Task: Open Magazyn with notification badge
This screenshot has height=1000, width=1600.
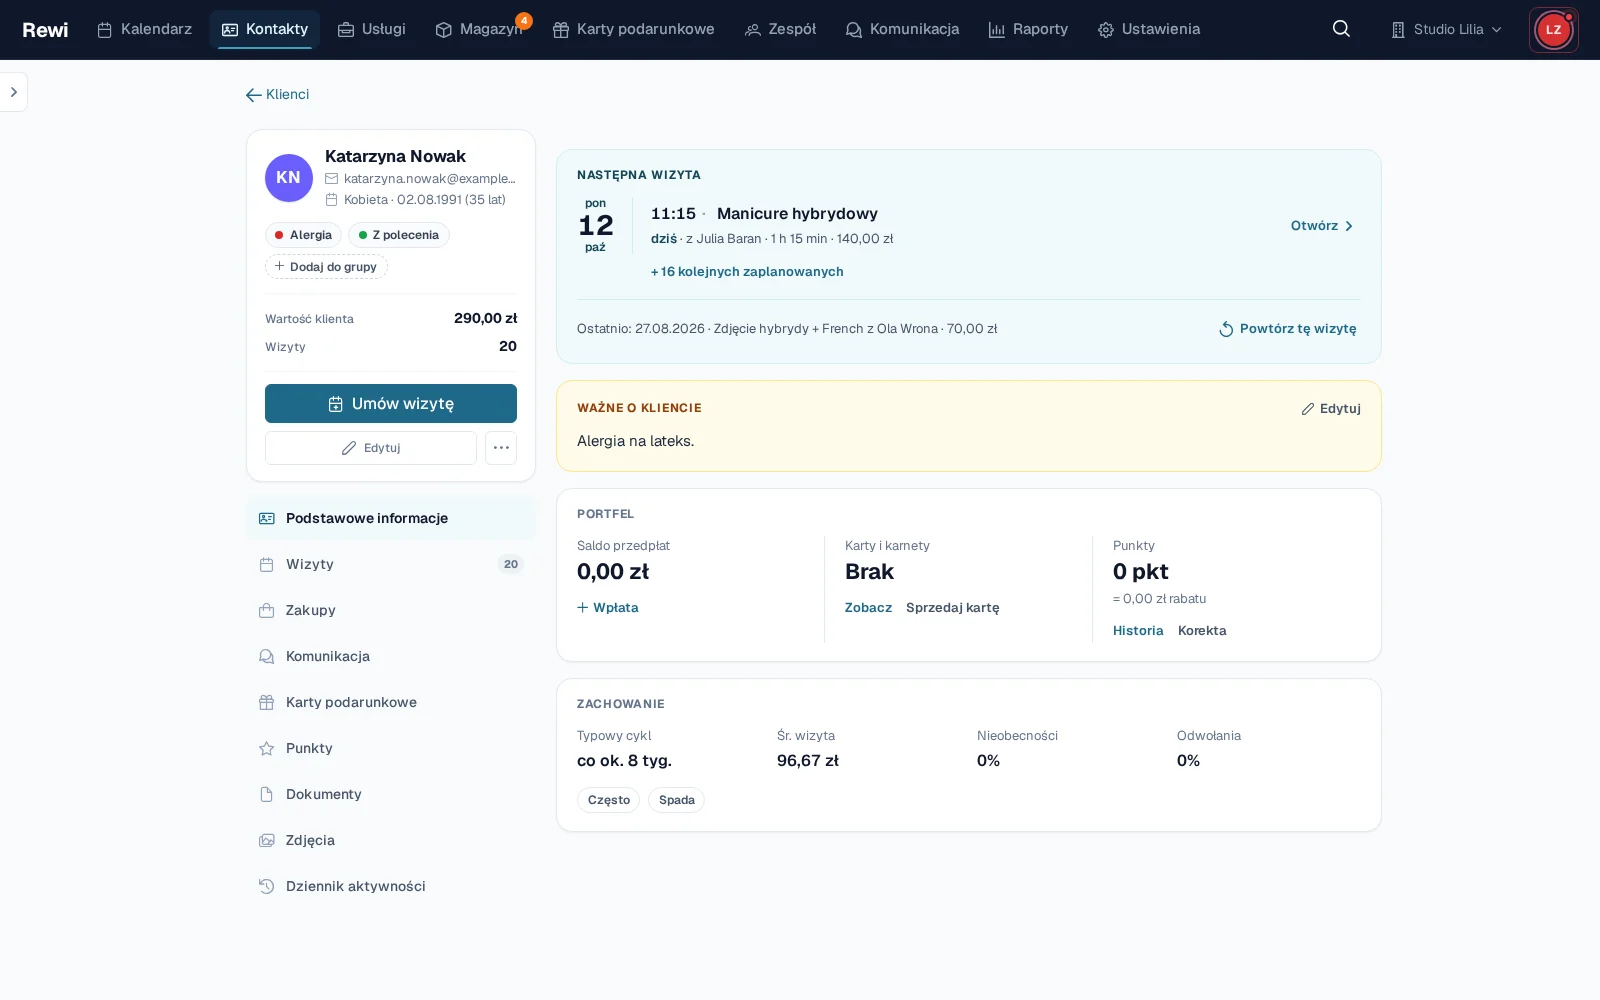Action: pyautogui.click(x=479, y=29)
